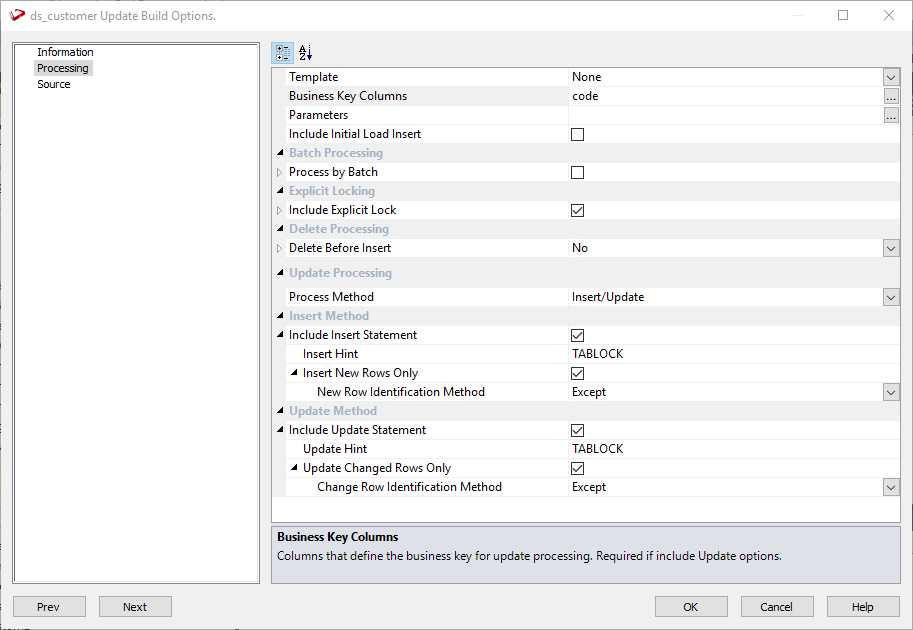Open Business Key Columns ellipsis button
913x630 pixels.
891,96
